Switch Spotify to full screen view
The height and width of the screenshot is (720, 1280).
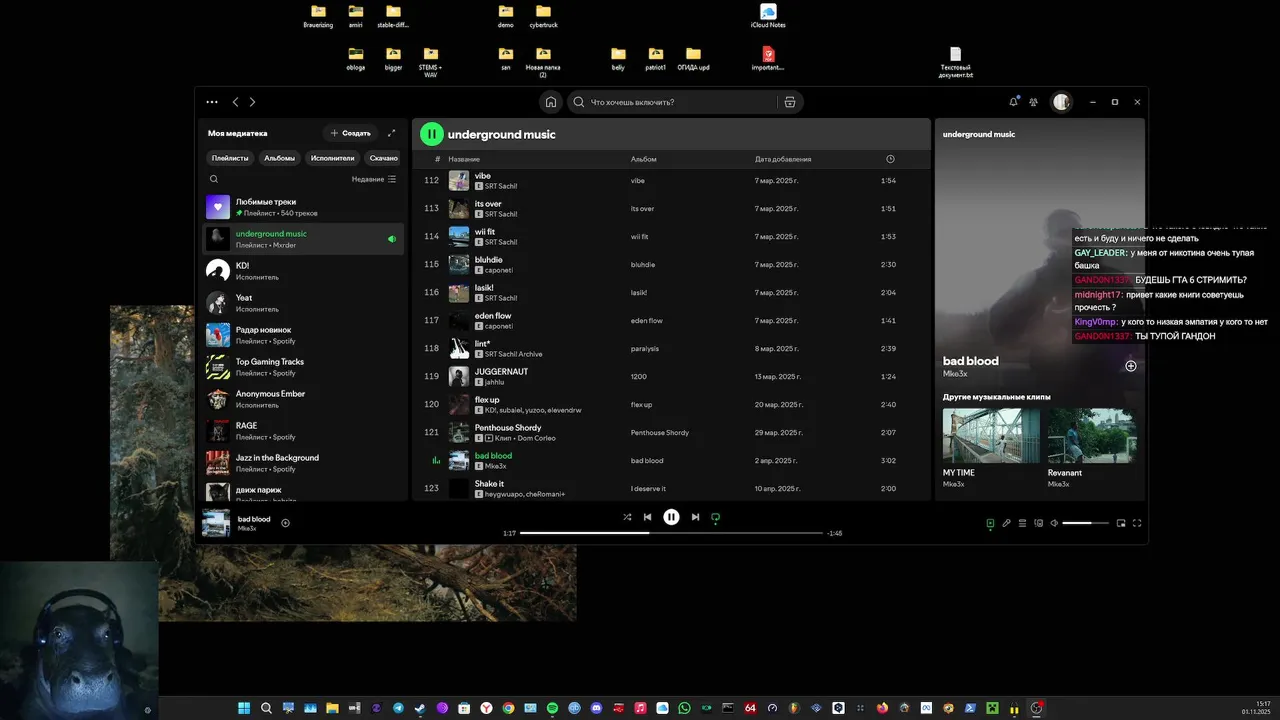pyautogui.click(x=1137, y=523)
